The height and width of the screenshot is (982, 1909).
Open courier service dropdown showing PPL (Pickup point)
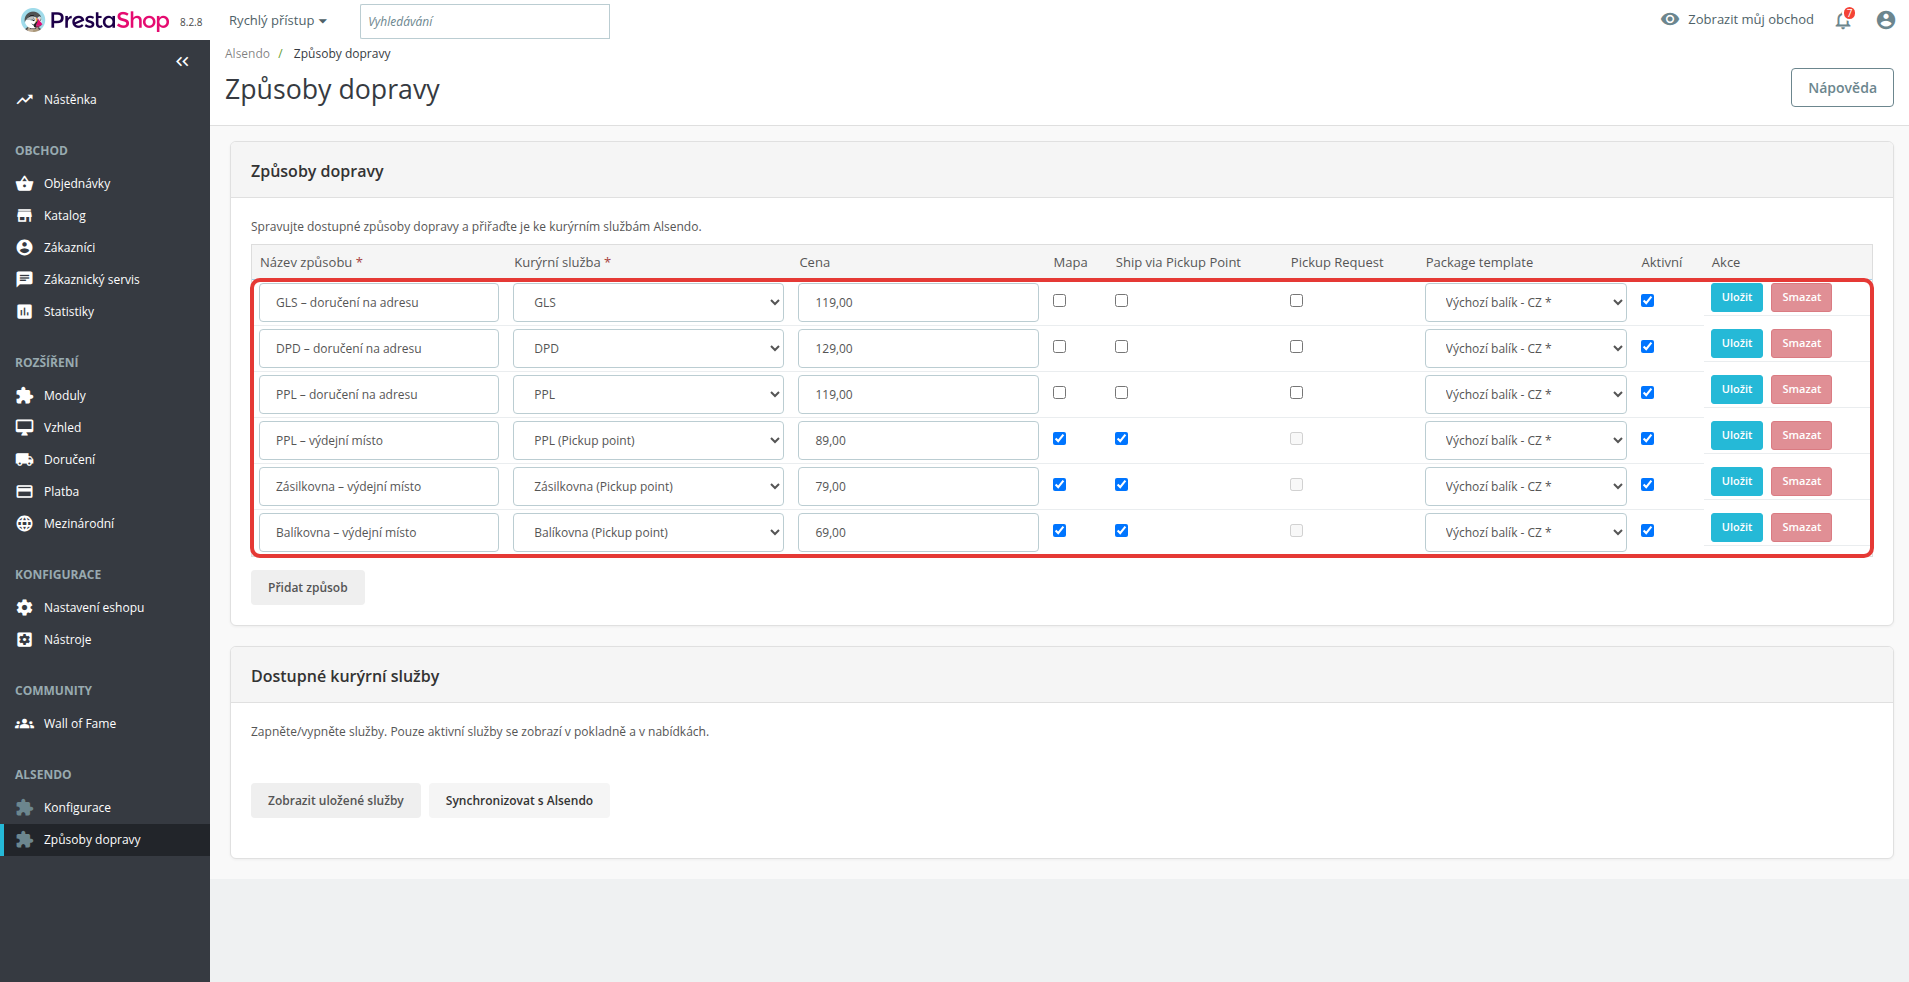(x=648, y=441)
